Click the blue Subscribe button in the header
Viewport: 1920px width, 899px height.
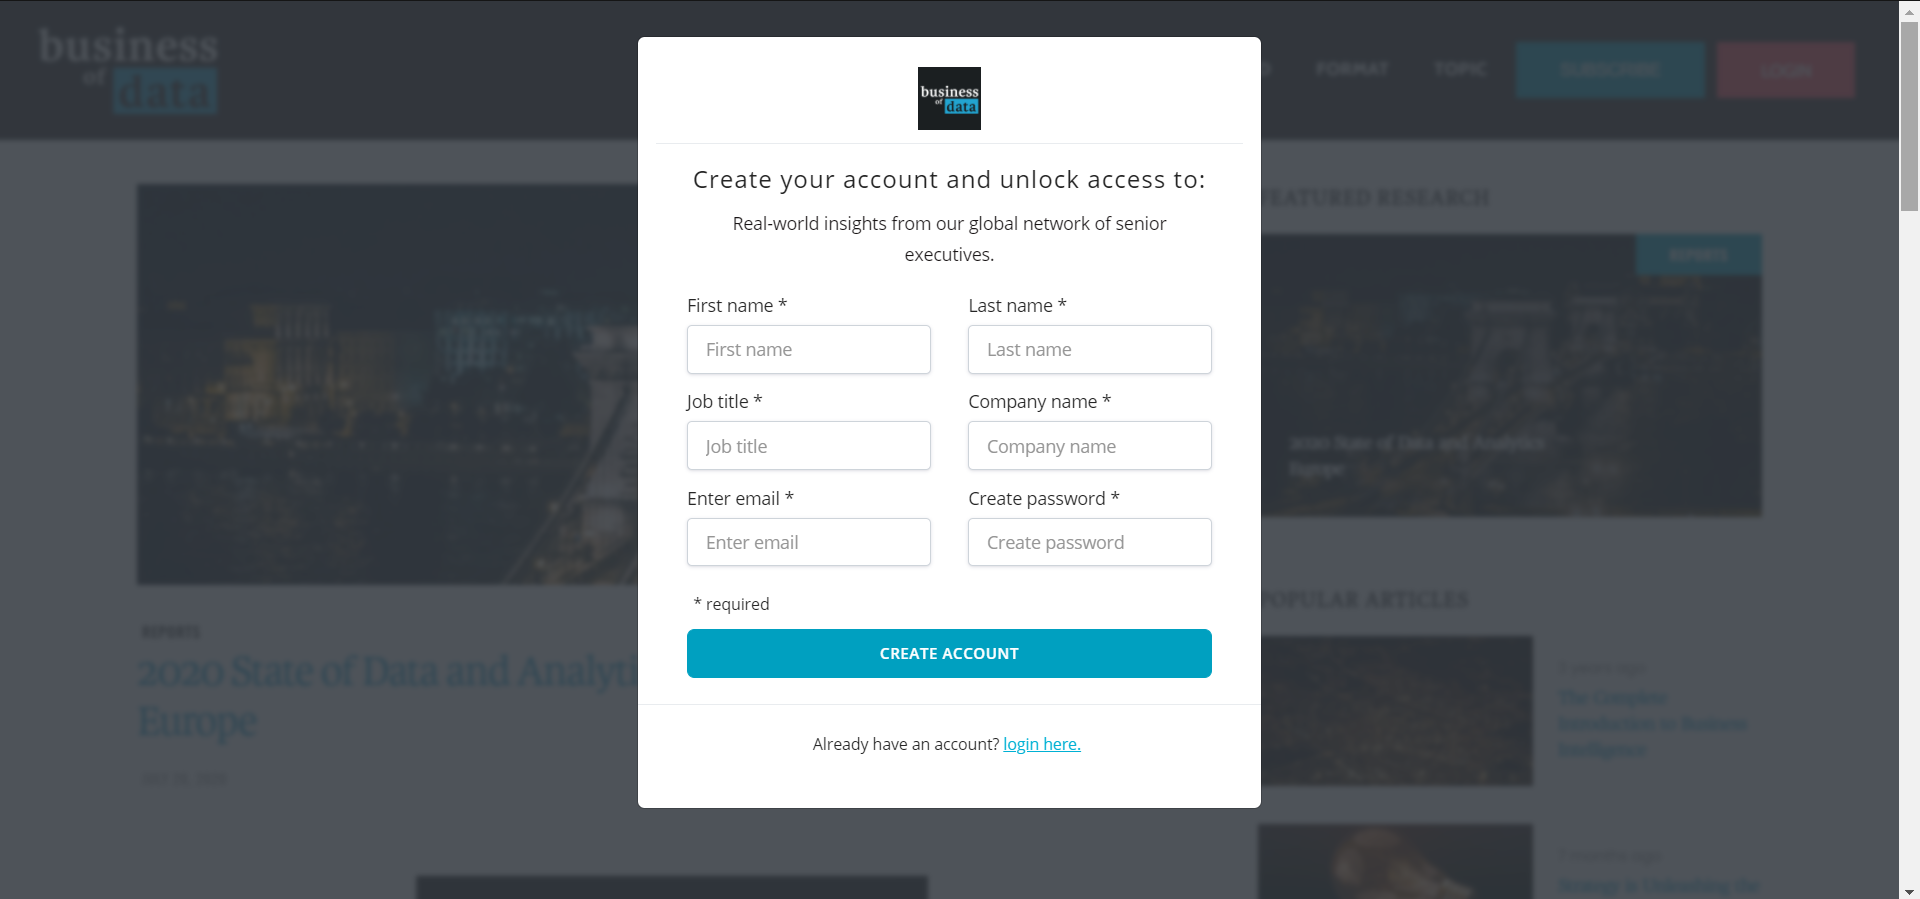(x=1610, y=70)
